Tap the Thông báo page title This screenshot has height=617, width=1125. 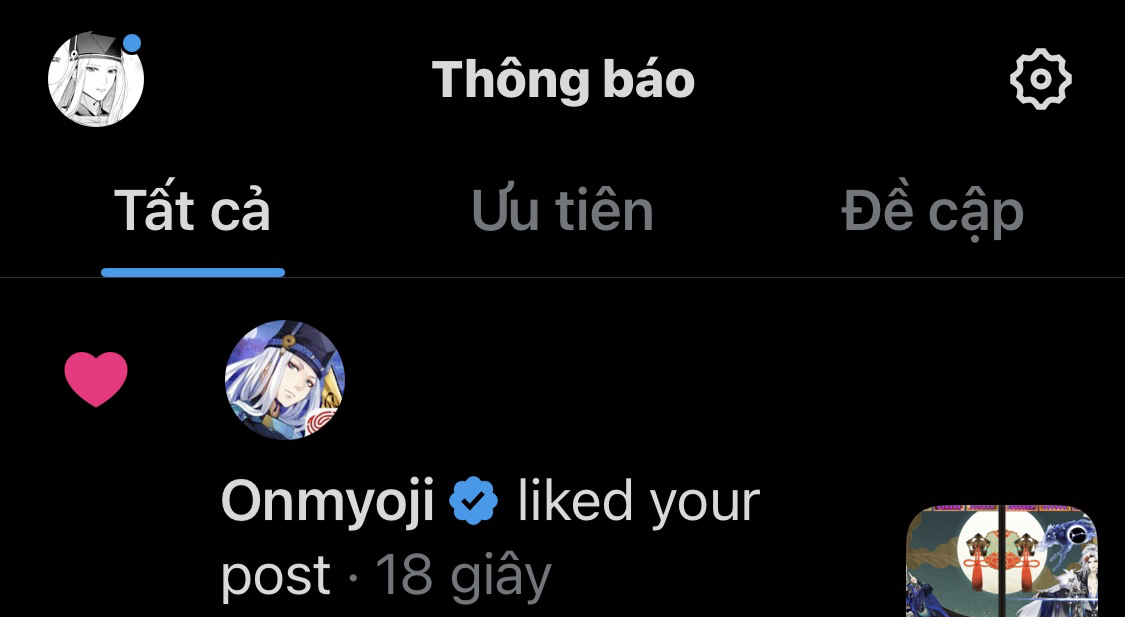[563, 79]
